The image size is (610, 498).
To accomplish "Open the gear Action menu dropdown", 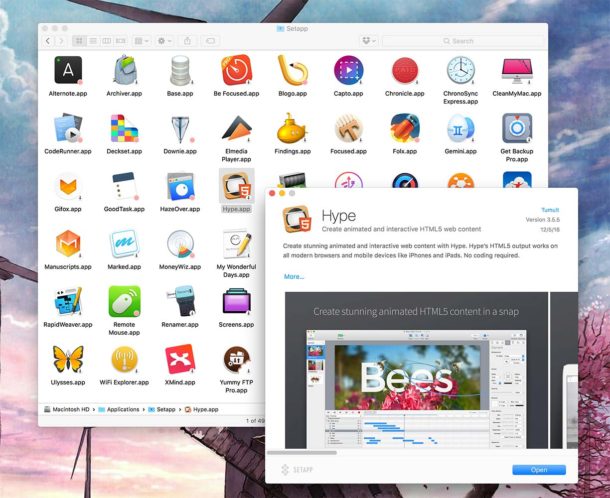I will [166, 41].
